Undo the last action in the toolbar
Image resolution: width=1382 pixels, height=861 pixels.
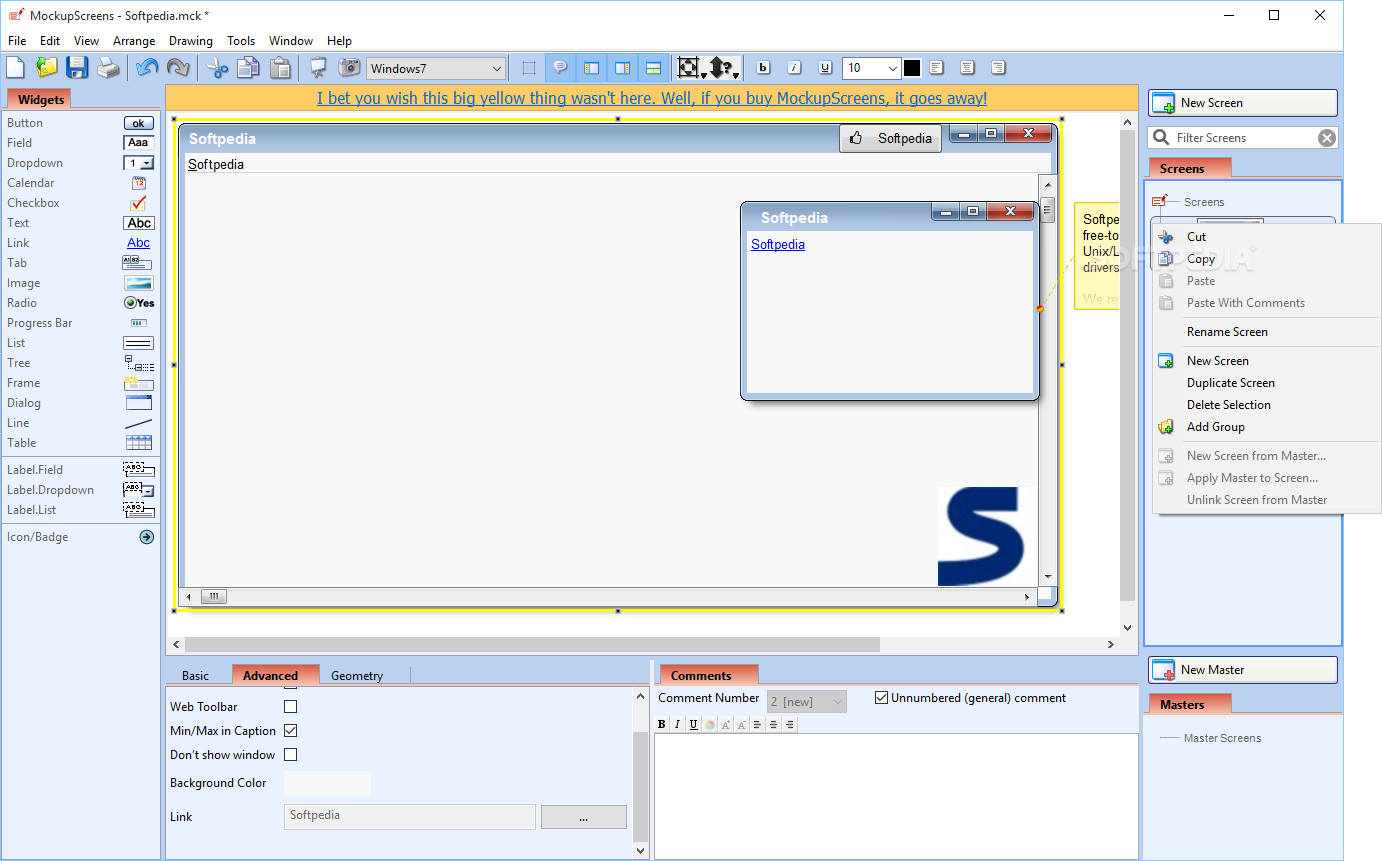147,68
